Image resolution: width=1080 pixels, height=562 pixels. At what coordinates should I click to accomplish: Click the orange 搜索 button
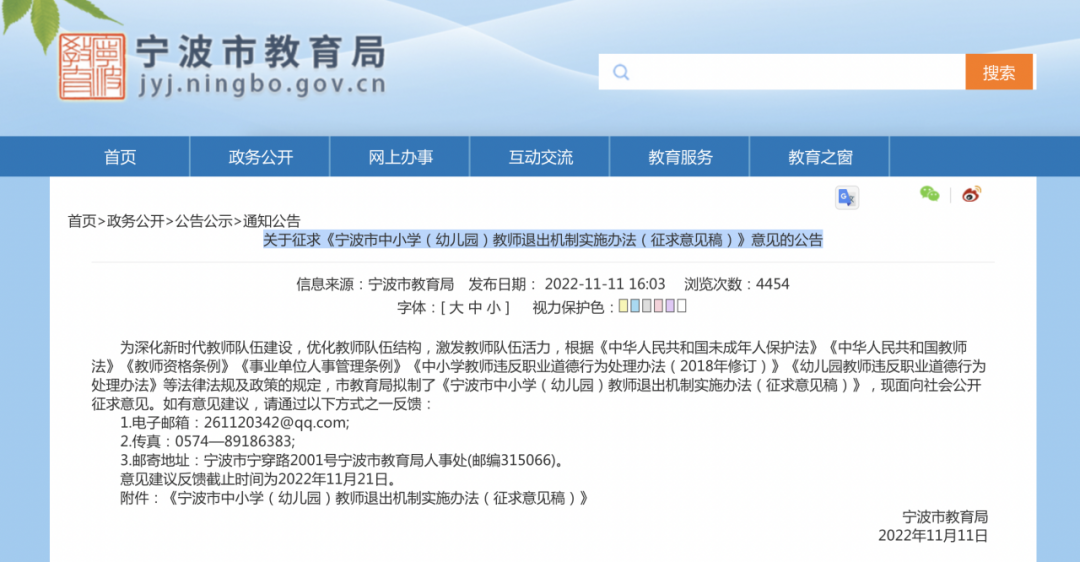point(999,72)
